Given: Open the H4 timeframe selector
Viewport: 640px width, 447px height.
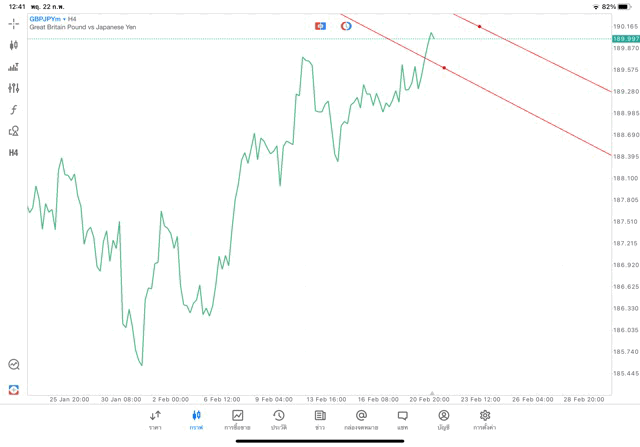Looking at the screenshot, I should [x=13, y=152].
